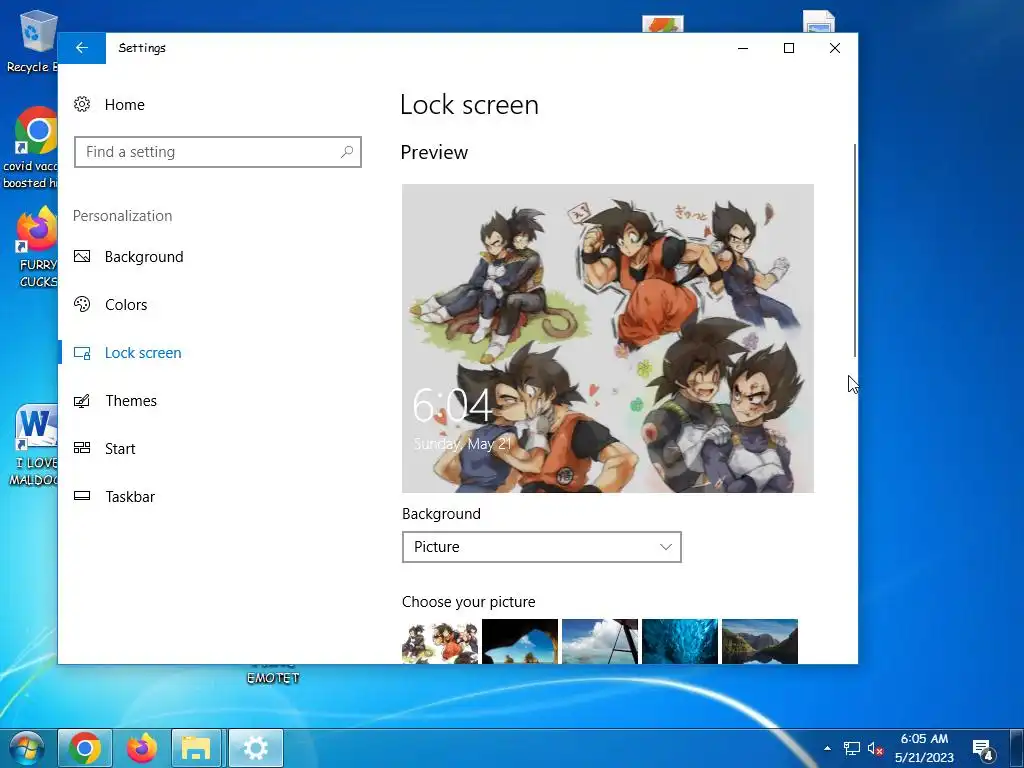Click the Home gear icon

(82, 104)
